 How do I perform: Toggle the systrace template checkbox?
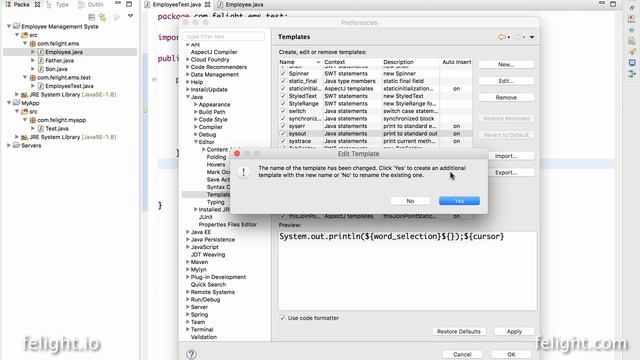click(x=283, y=141)
